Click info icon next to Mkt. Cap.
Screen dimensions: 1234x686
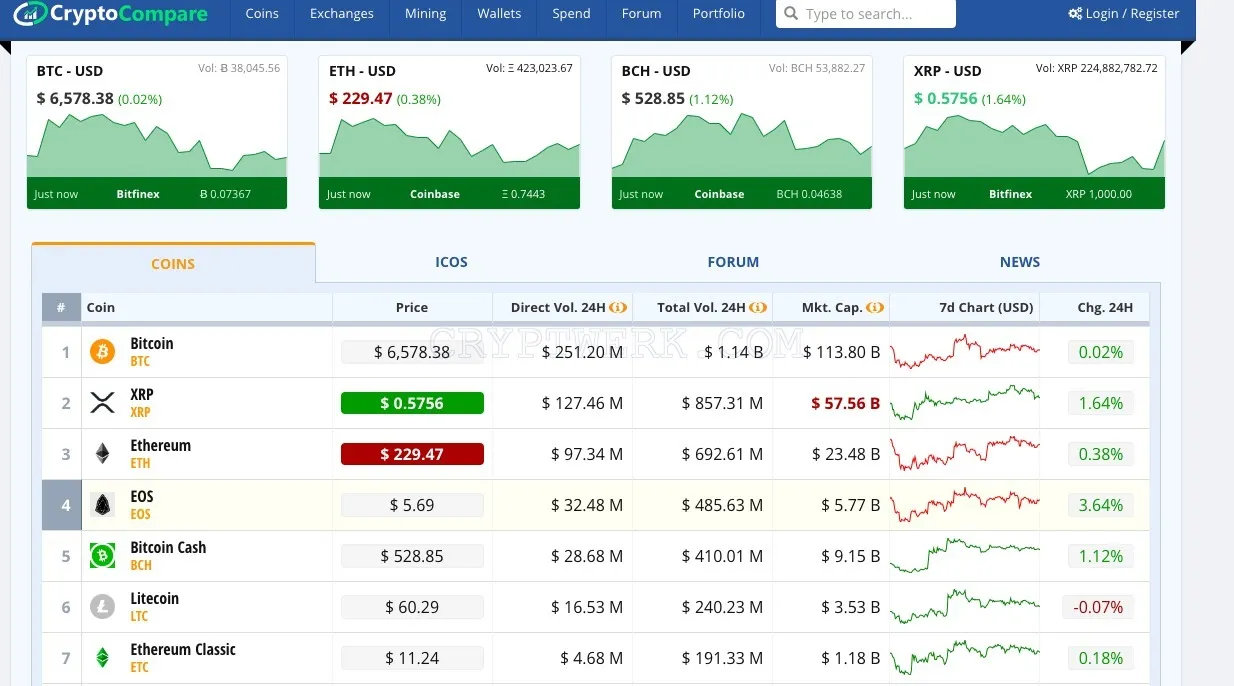[874, 308]
